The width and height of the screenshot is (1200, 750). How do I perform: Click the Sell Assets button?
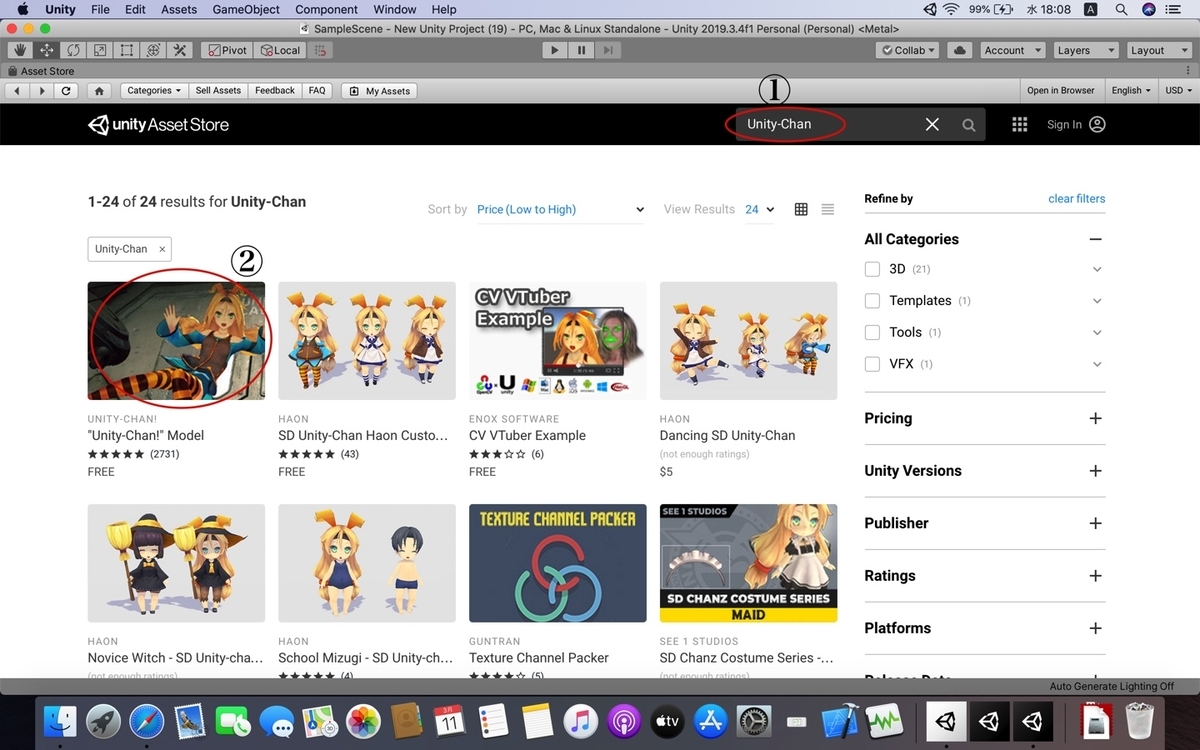(x=218, y=90)
